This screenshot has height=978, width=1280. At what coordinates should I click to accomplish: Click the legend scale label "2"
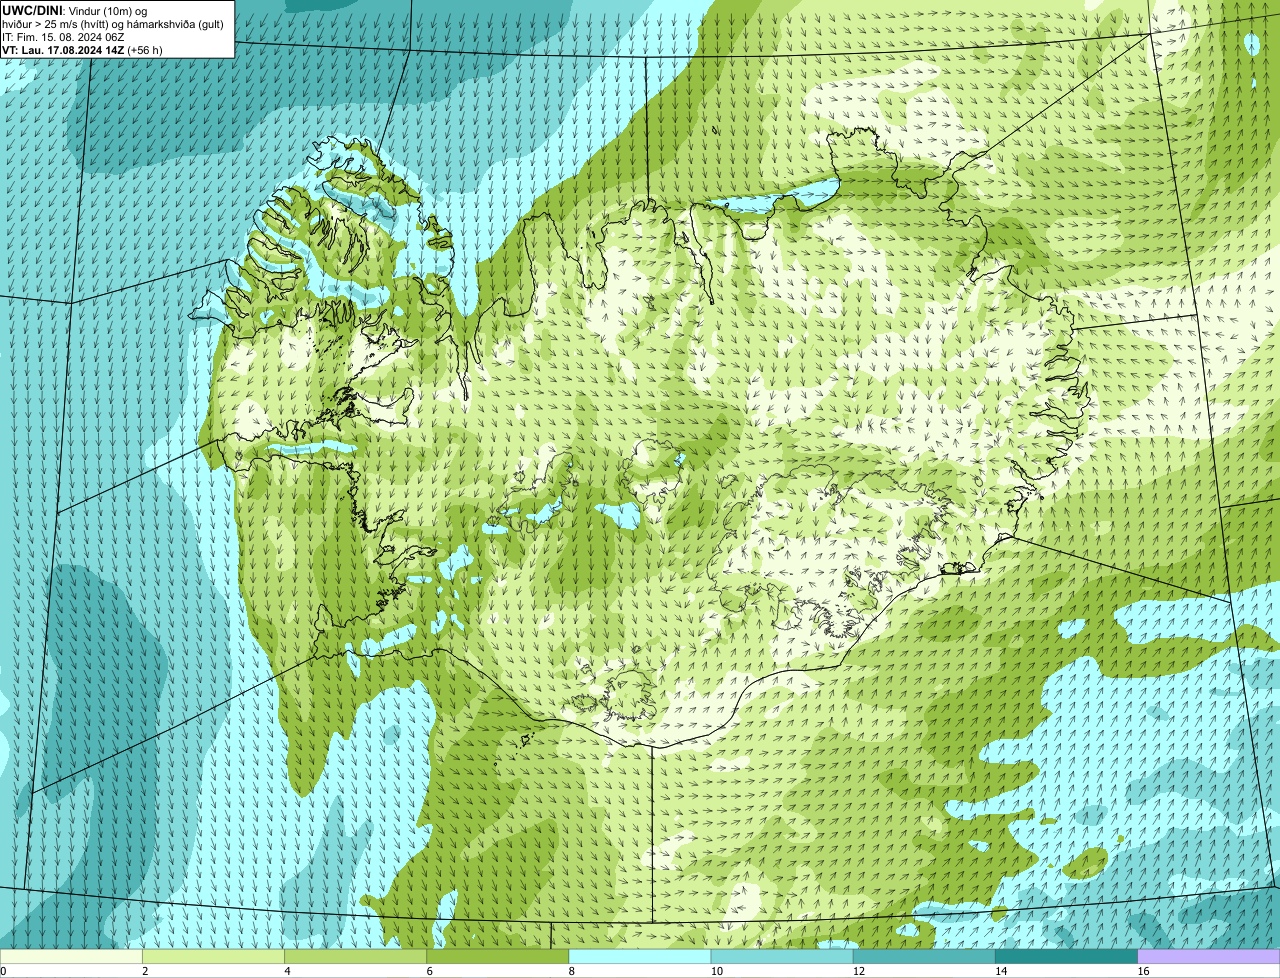(145, 971)
